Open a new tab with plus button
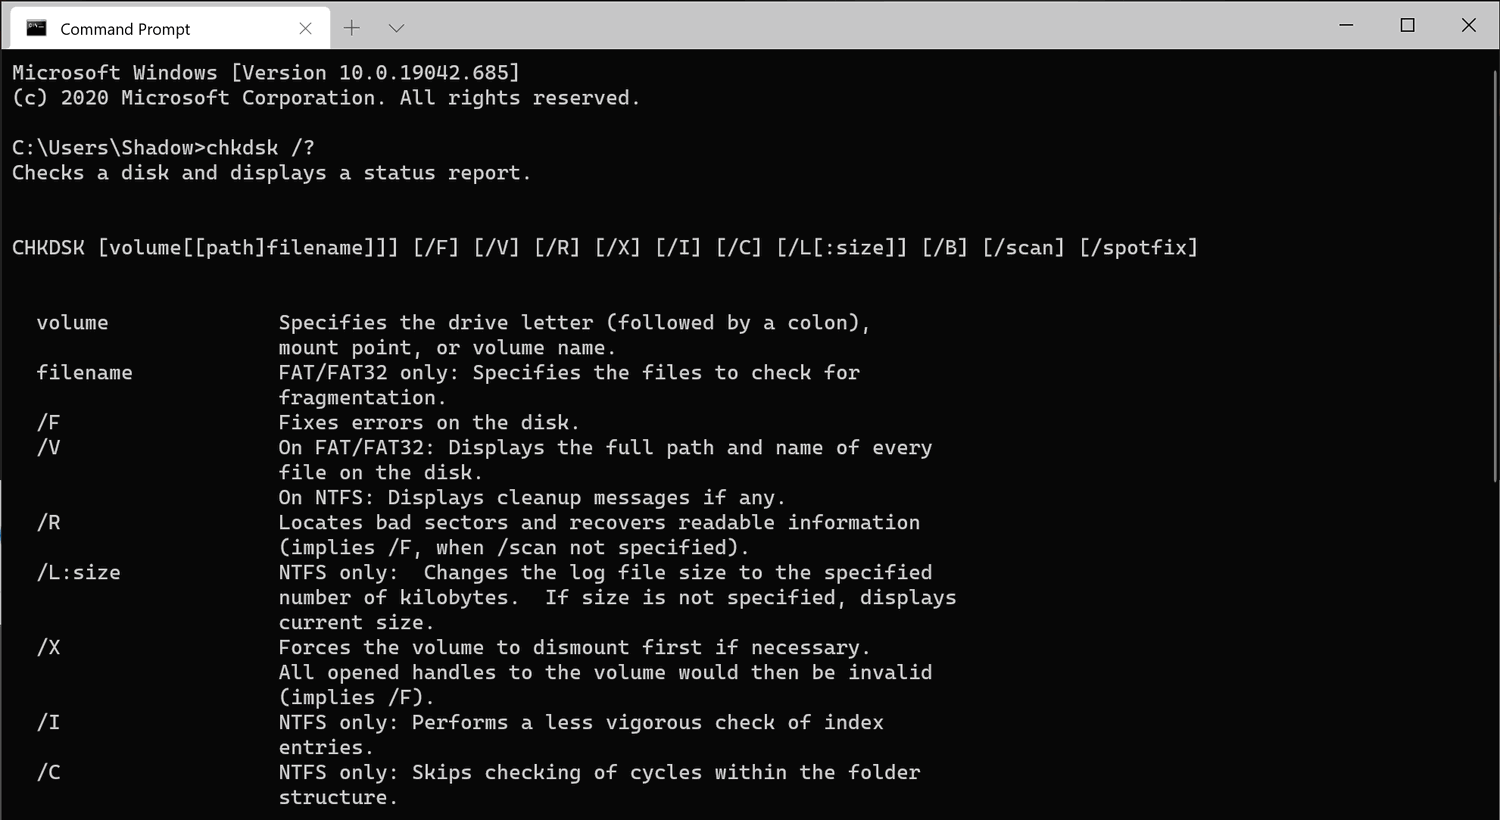The height and width of the screenshot is (820, 1500). pyautogui.click(x=352, y=28)
